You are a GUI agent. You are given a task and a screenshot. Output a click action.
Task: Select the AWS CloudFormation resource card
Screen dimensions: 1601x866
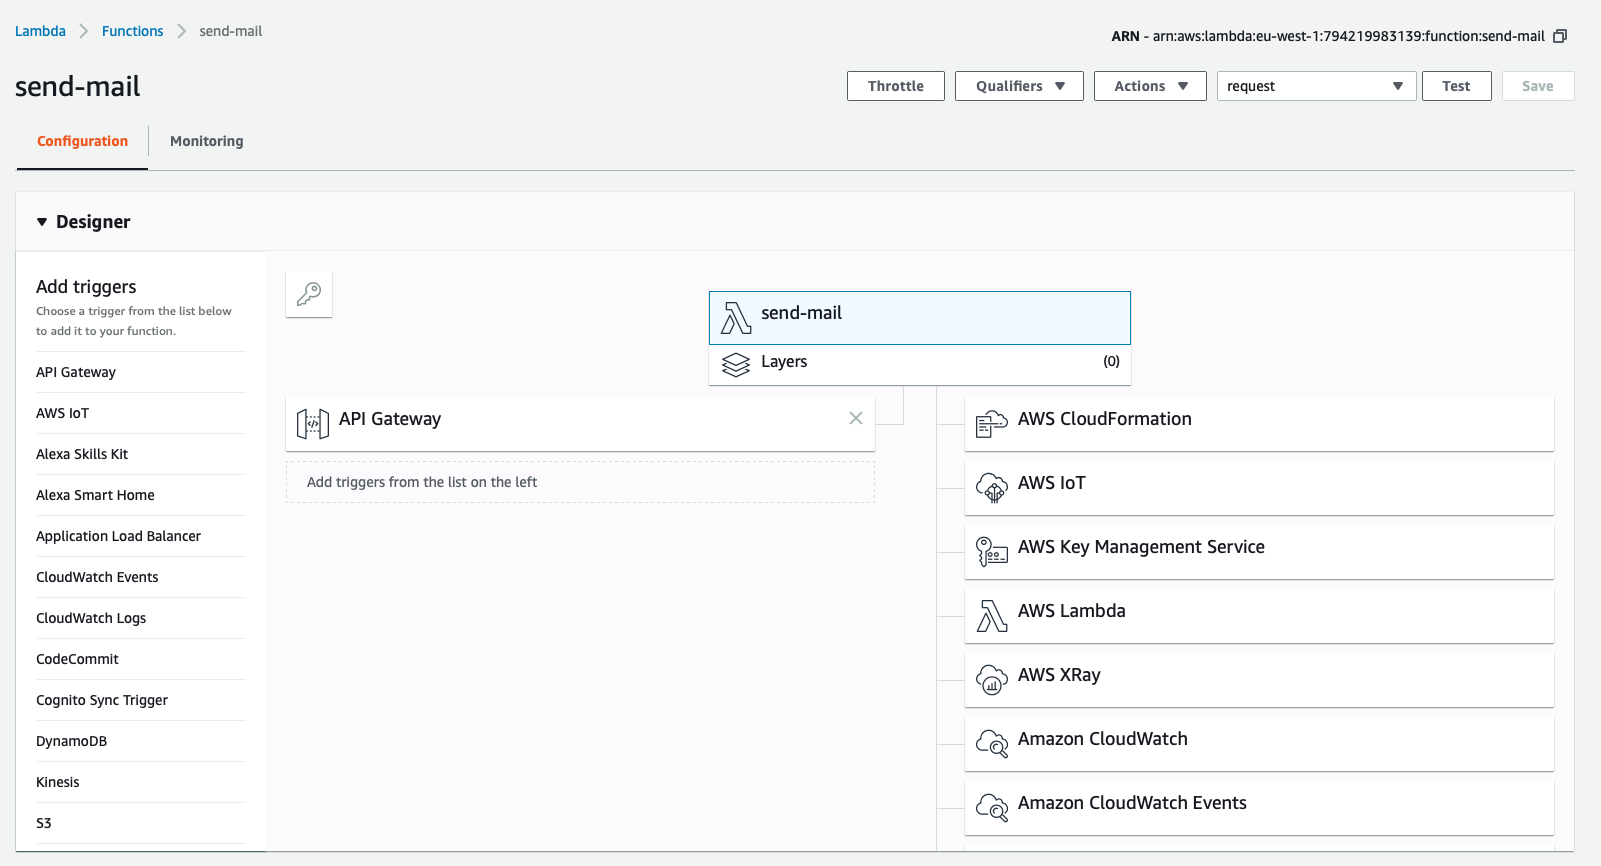point(1259,424)
